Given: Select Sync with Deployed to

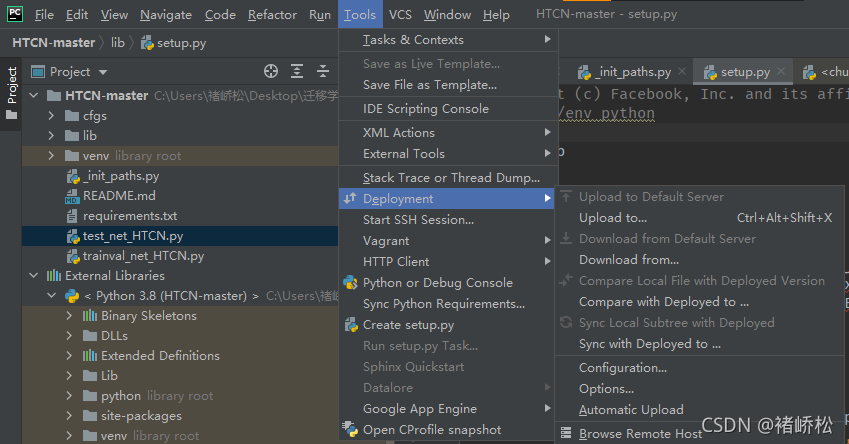Looking at the screenshot, I should pyautogui.click(x=700, y=344).
